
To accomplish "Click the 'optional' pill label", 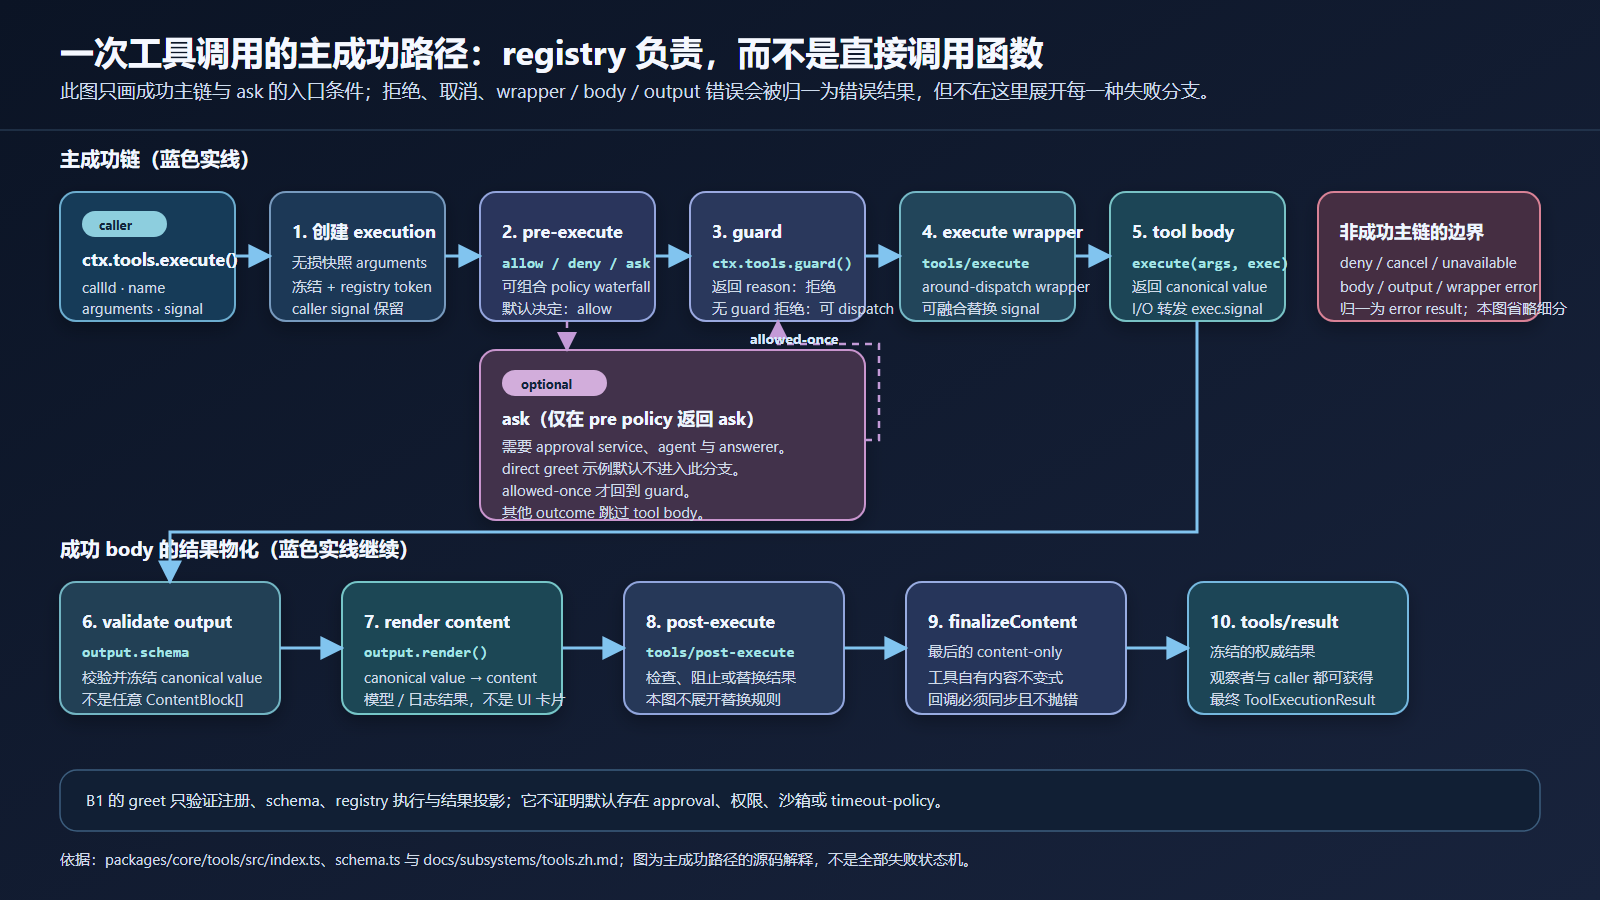I will [x=554, y=384].
